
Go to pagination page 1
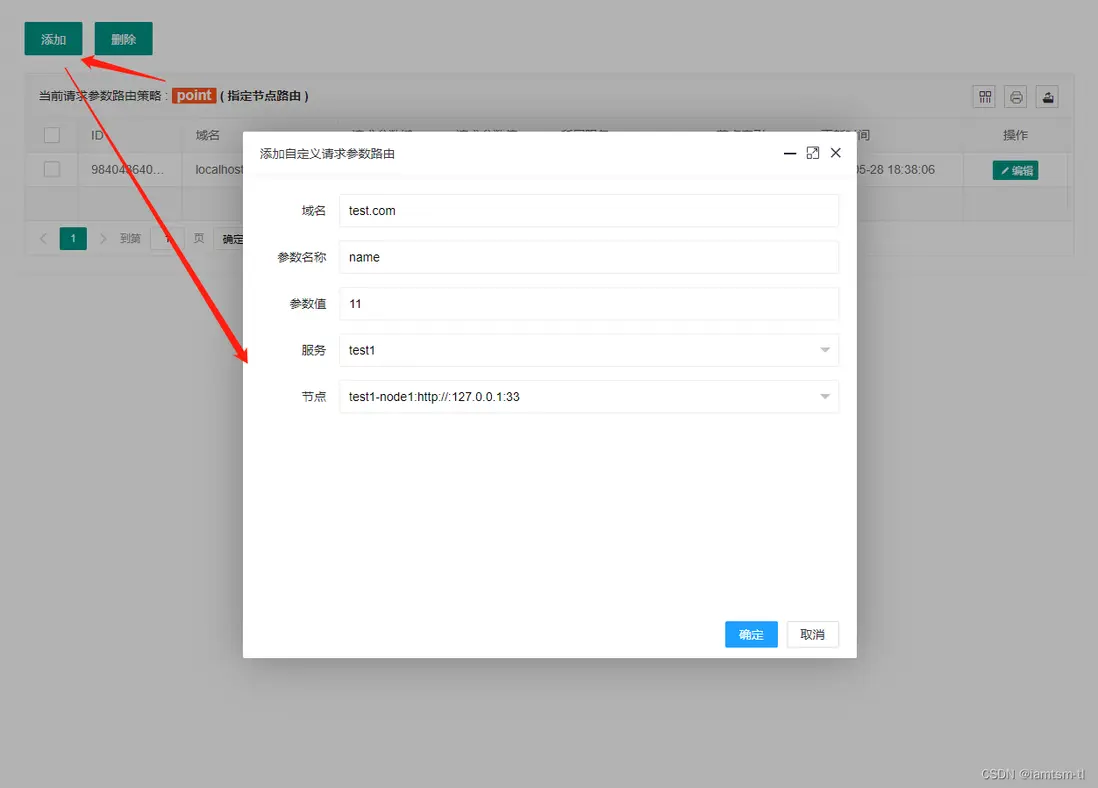tap(73, 238)
